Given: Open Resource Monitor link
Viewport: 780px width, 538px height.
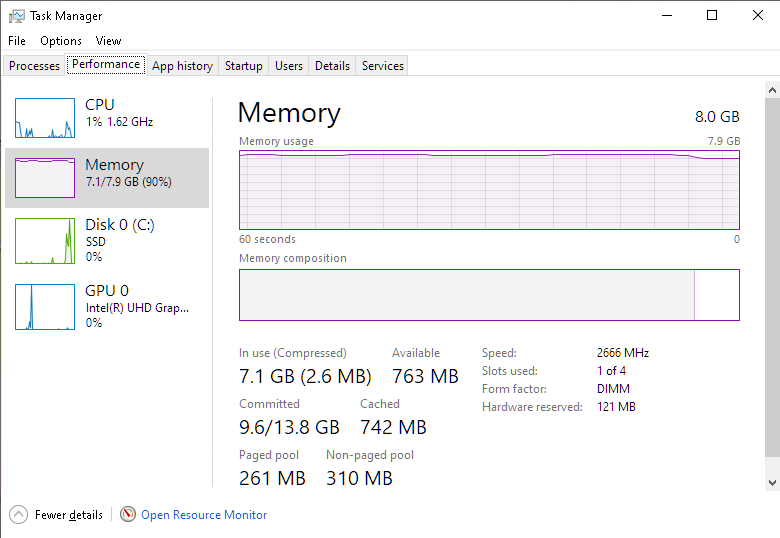Looking at the screenshot, I should coord(204,515).
